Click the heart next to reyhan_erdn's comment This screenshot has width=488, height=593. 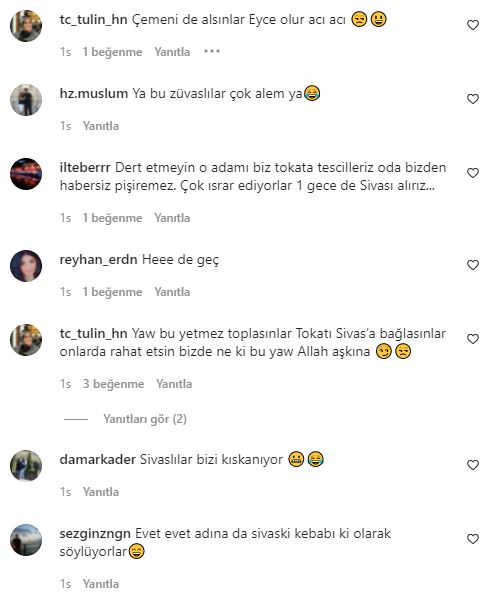coord(472,265)
